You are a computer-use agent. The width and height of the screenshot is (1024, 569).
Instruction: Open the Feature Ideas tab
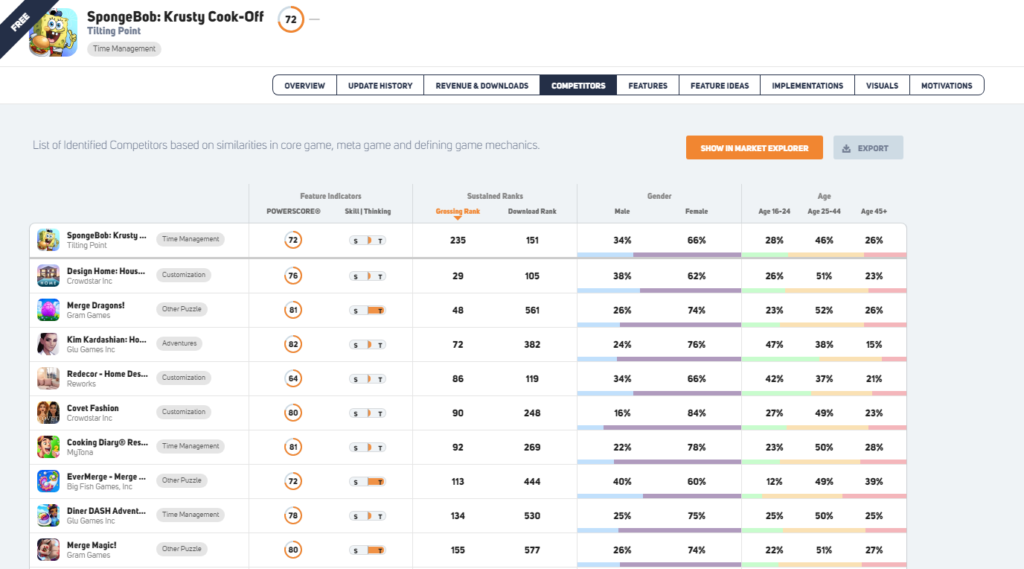click(720, 86)
